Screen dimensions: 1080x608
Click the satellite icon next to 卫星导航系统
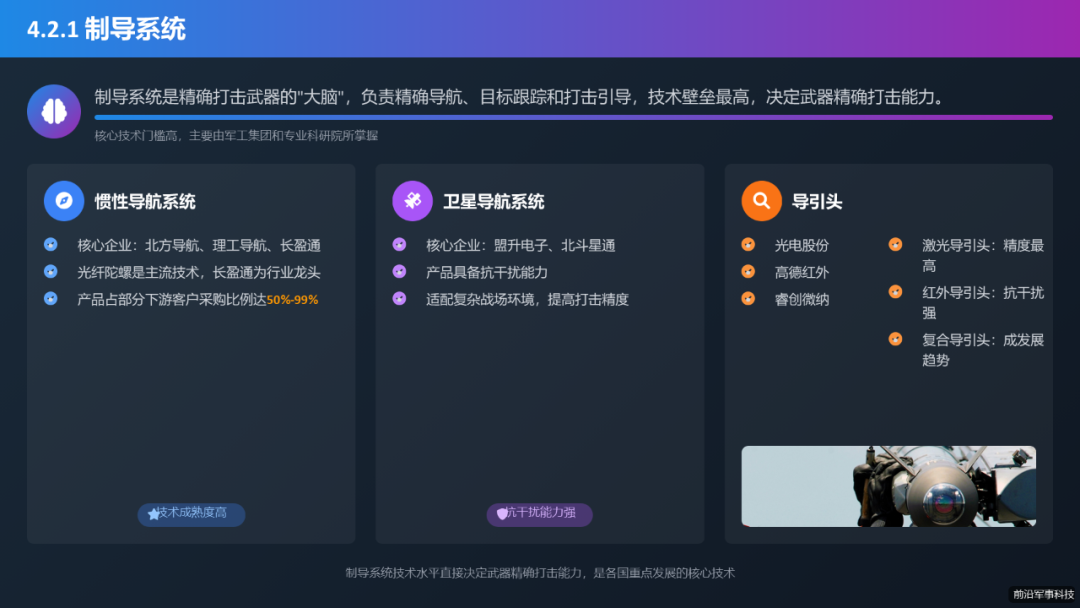click(412, 200)
